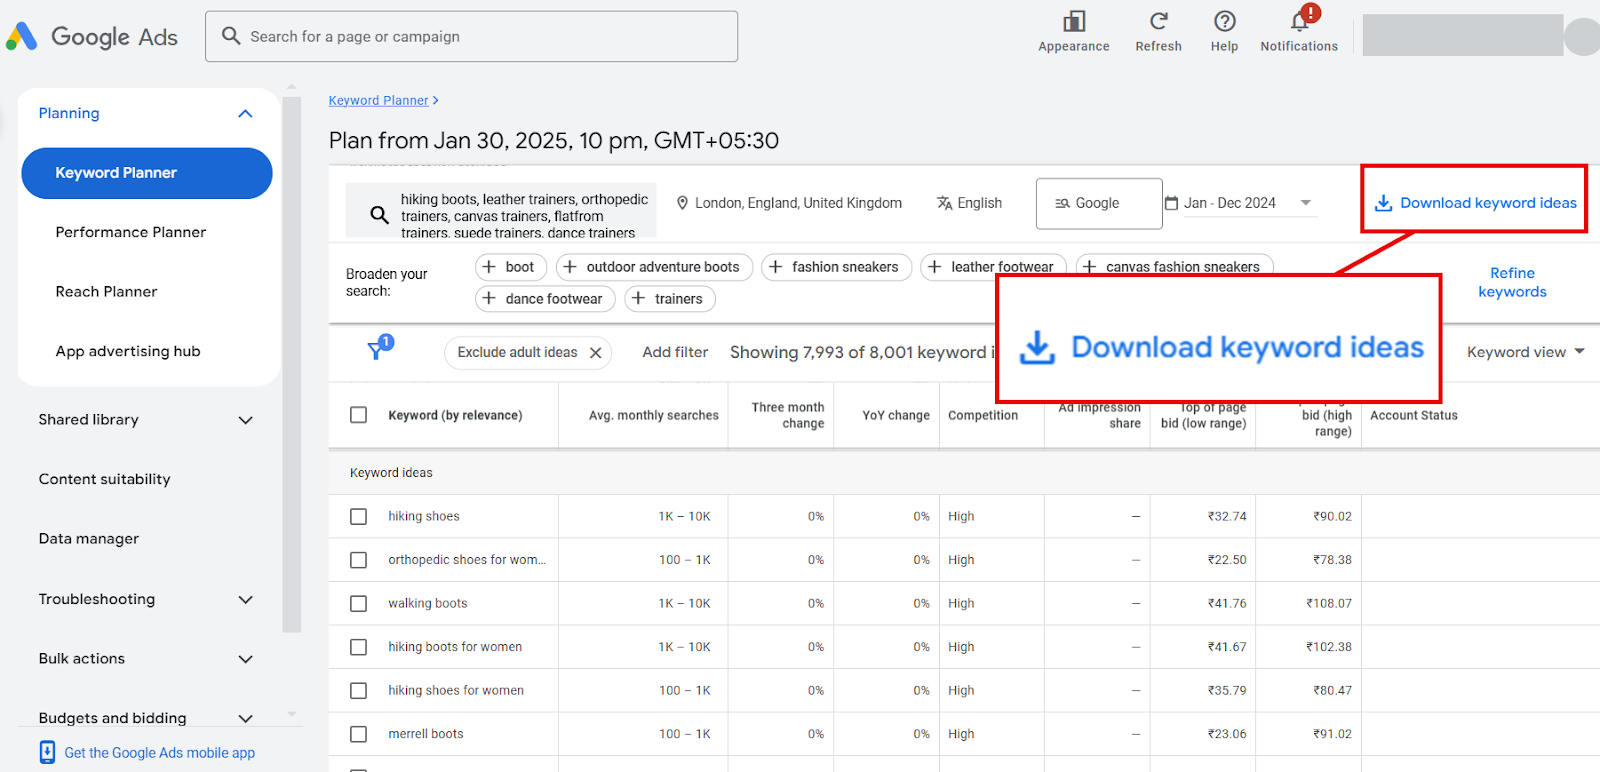Click the Google search network icon
Image resolution: width=1600 pixels, height=772 pixels.
pyautogui.click(x=1063, y=203)
